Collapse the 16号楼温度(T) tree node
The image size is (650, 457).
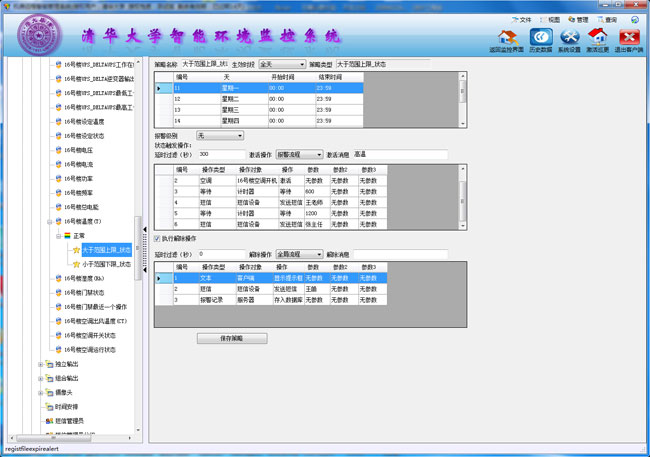[49, 221]
